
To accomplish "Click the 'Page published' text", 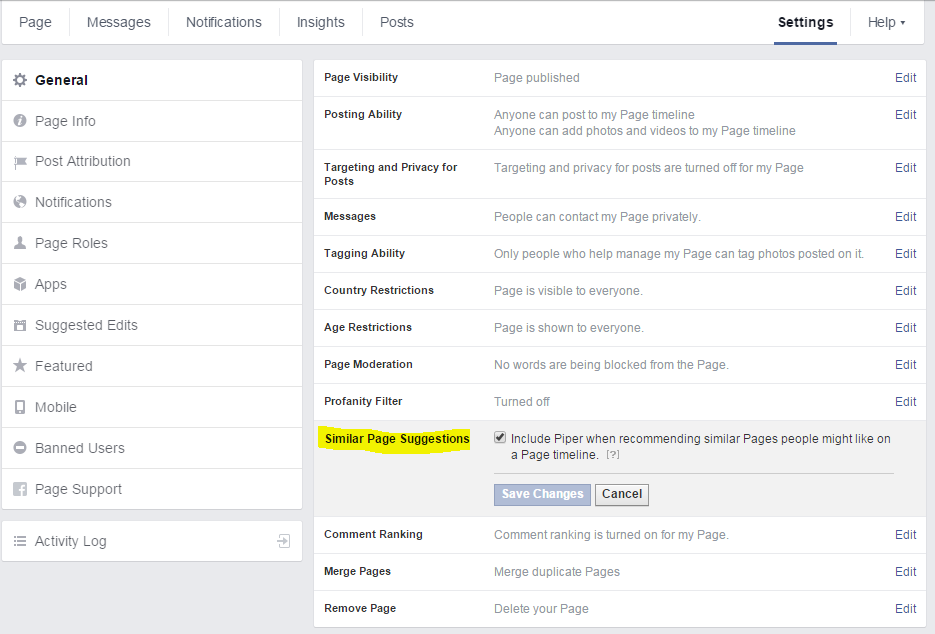I will point(537,78).
